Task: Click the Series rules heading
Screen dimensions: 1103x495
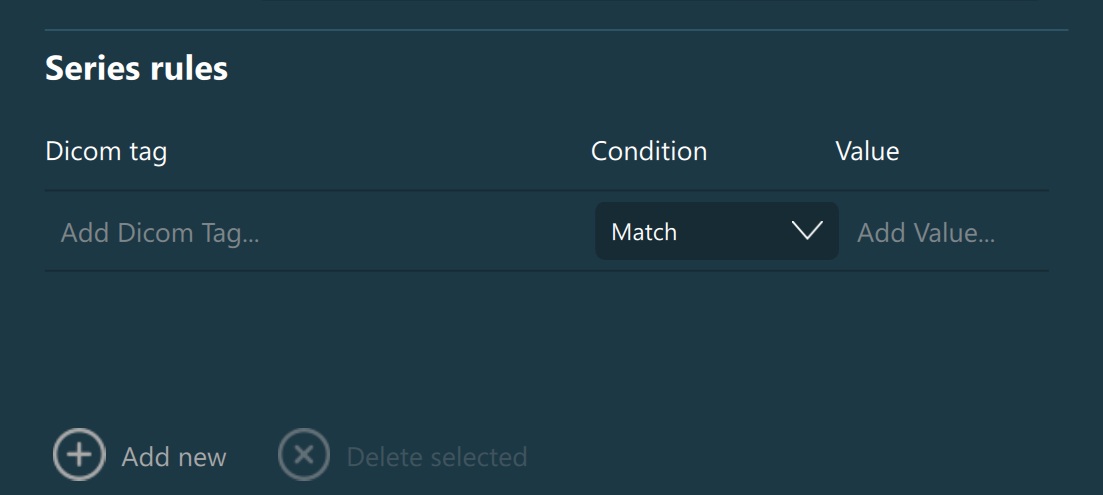Action: coord(137,68)
